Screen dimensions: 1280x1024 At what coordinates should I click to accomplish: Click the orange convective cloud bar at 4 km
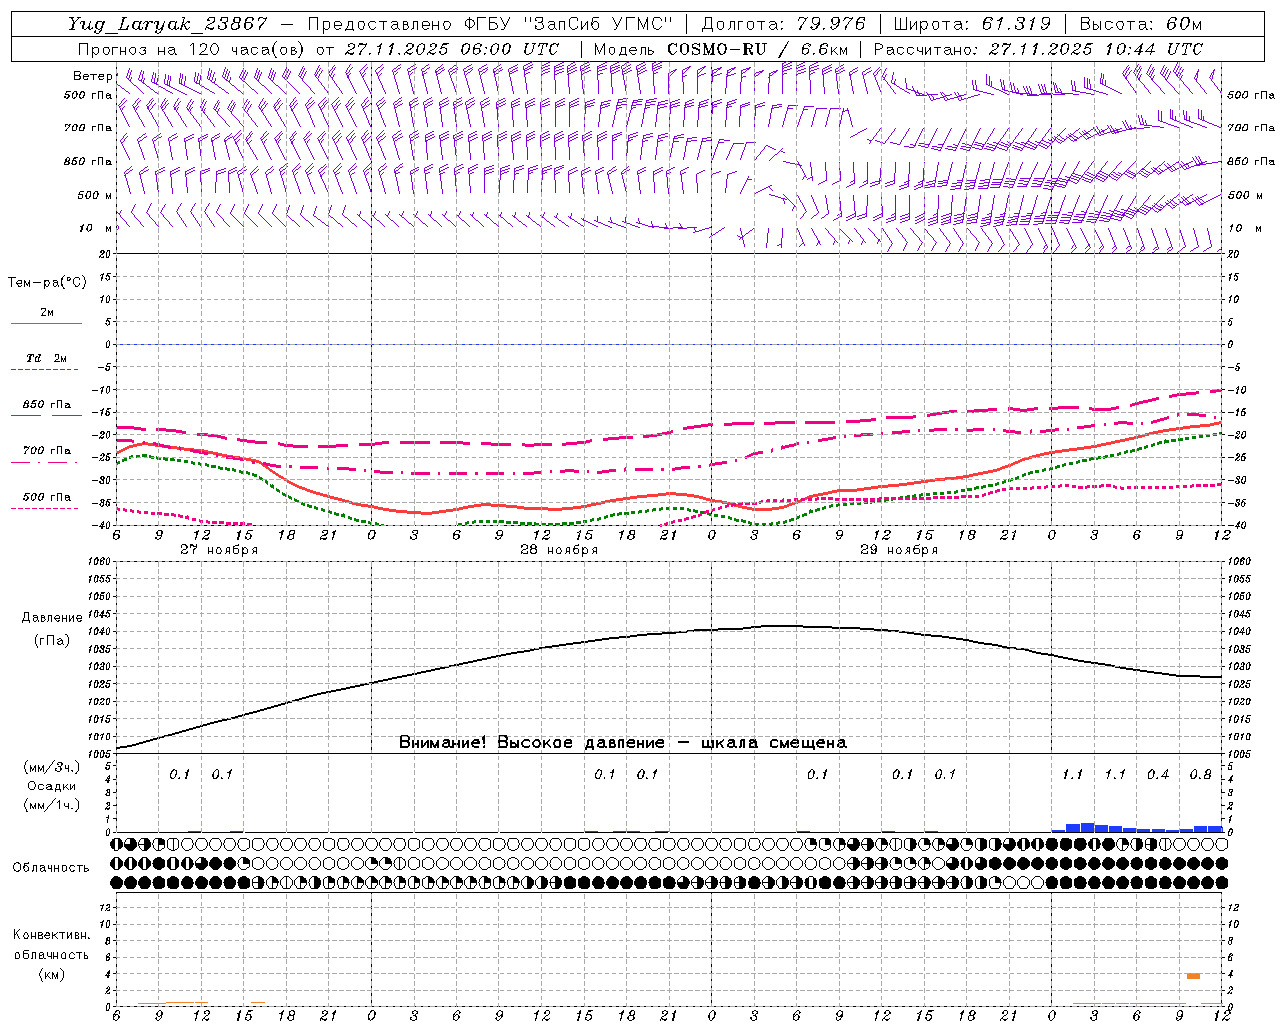[x=1193, y=976]
